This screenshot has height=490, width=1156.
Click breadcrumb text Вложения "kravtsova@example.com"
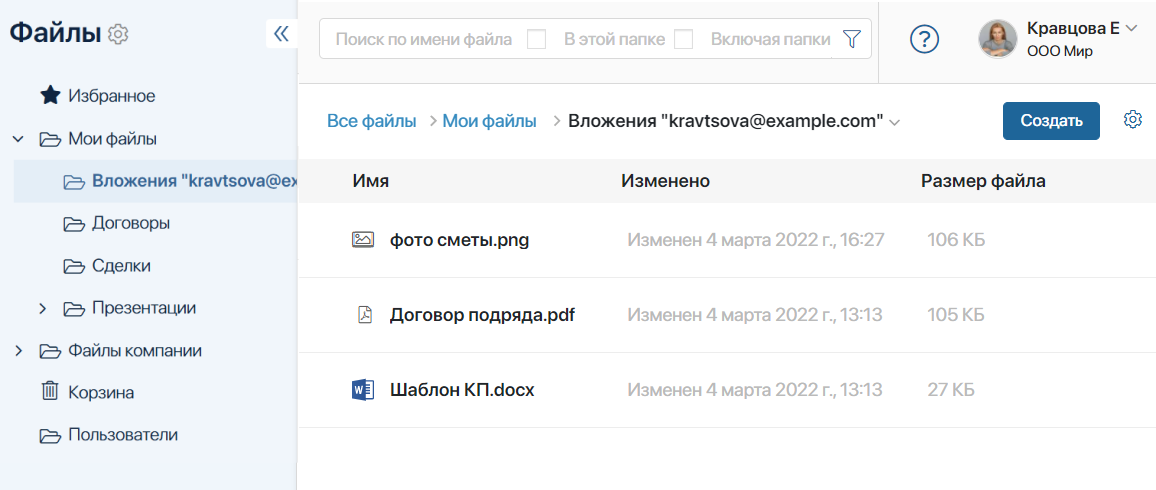click(725, 122)
